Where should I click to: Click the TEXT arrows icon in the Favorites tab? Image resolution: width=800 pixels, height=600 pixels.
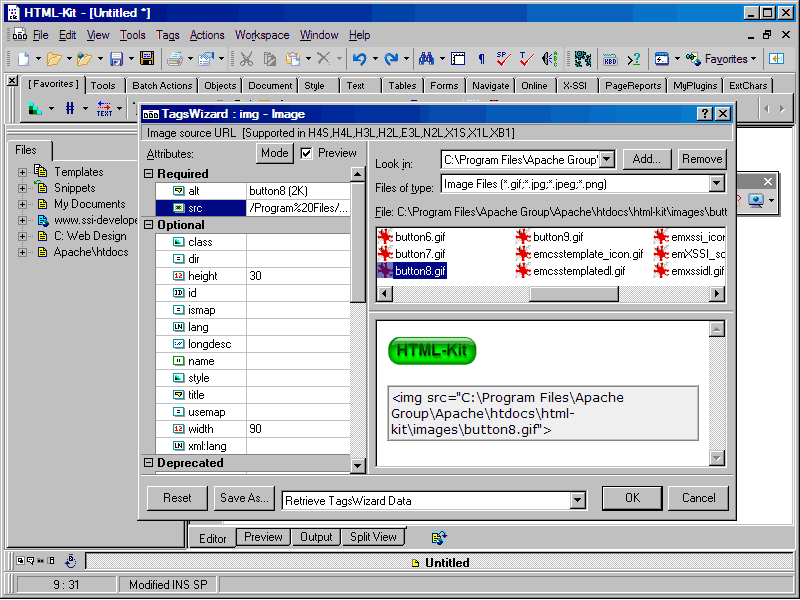click(x=104, y=108)
